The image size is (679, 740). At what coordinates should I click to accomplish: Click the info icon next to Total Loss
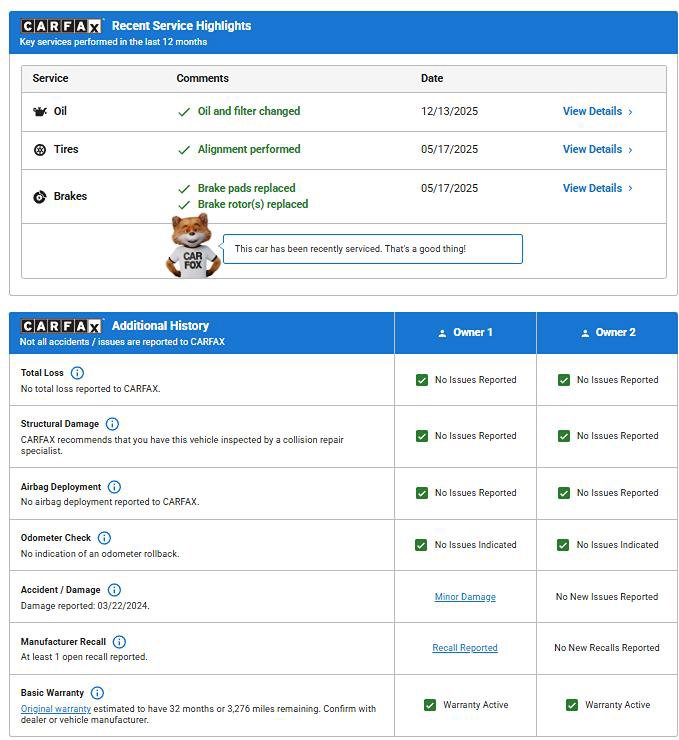coord(77,373)
